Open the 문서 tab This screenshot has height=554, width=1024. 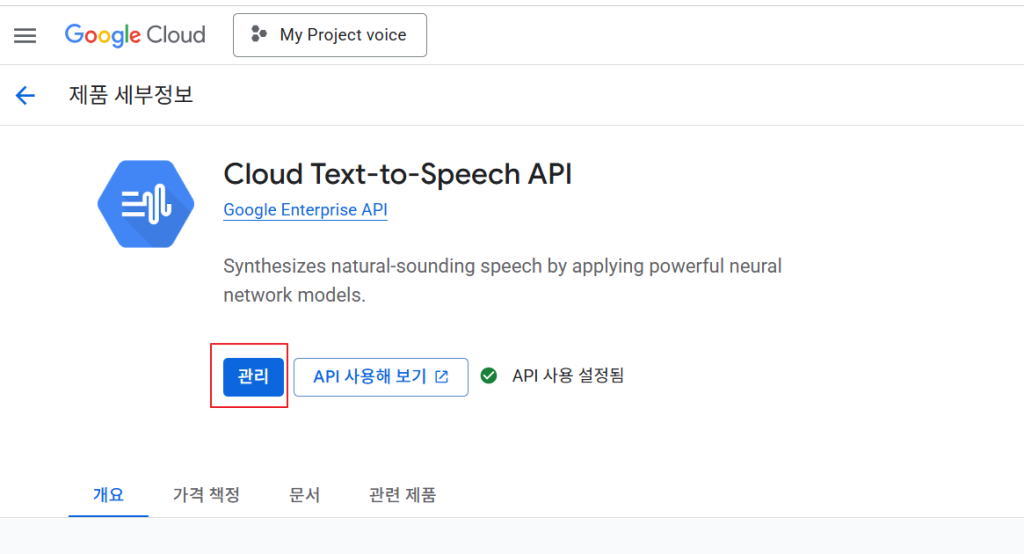coord(304,495)
